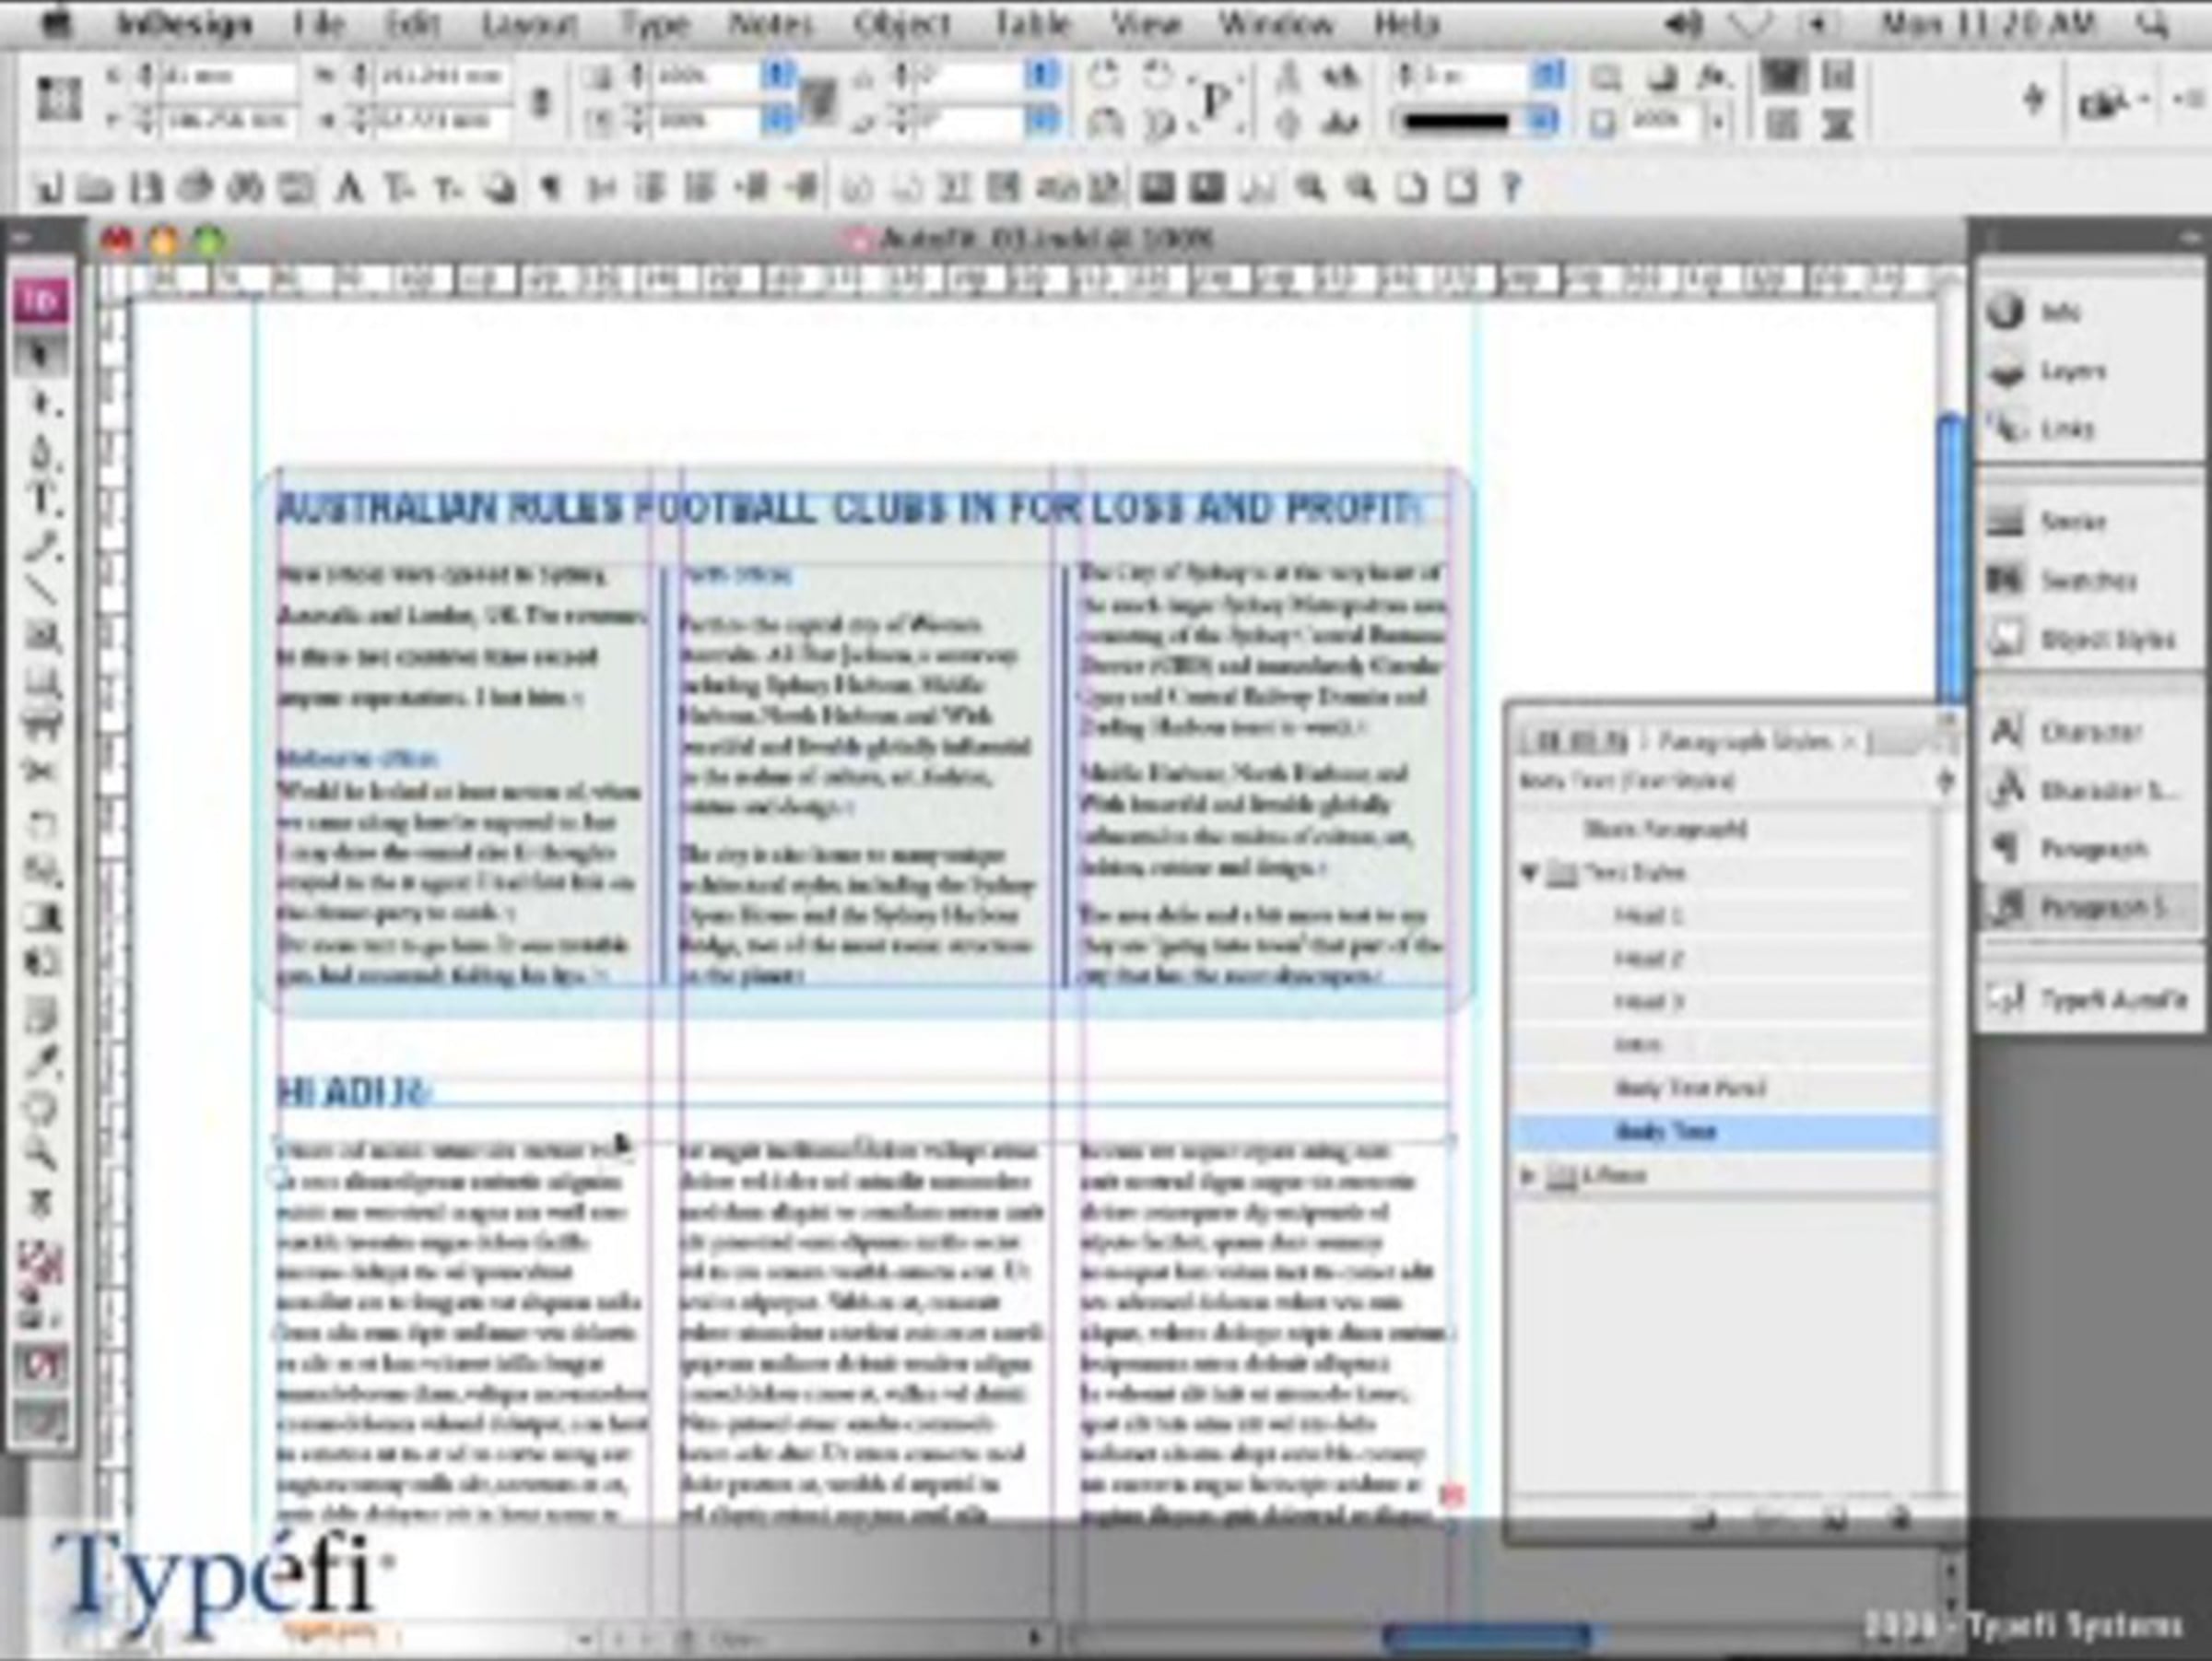Open the stroke weight dropdown

[1547, 76]
